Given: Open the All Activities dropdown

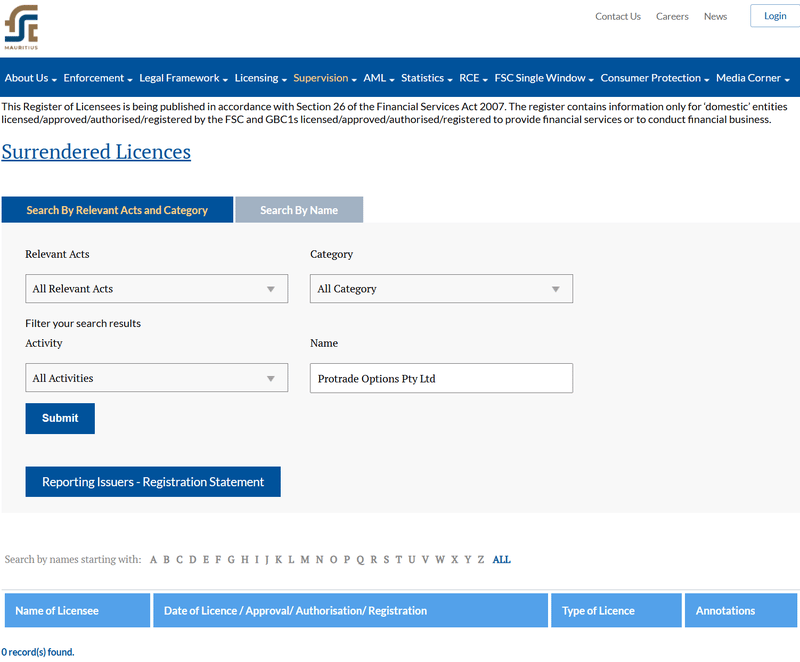Looking at the screenshot, I should click(157, 378).
